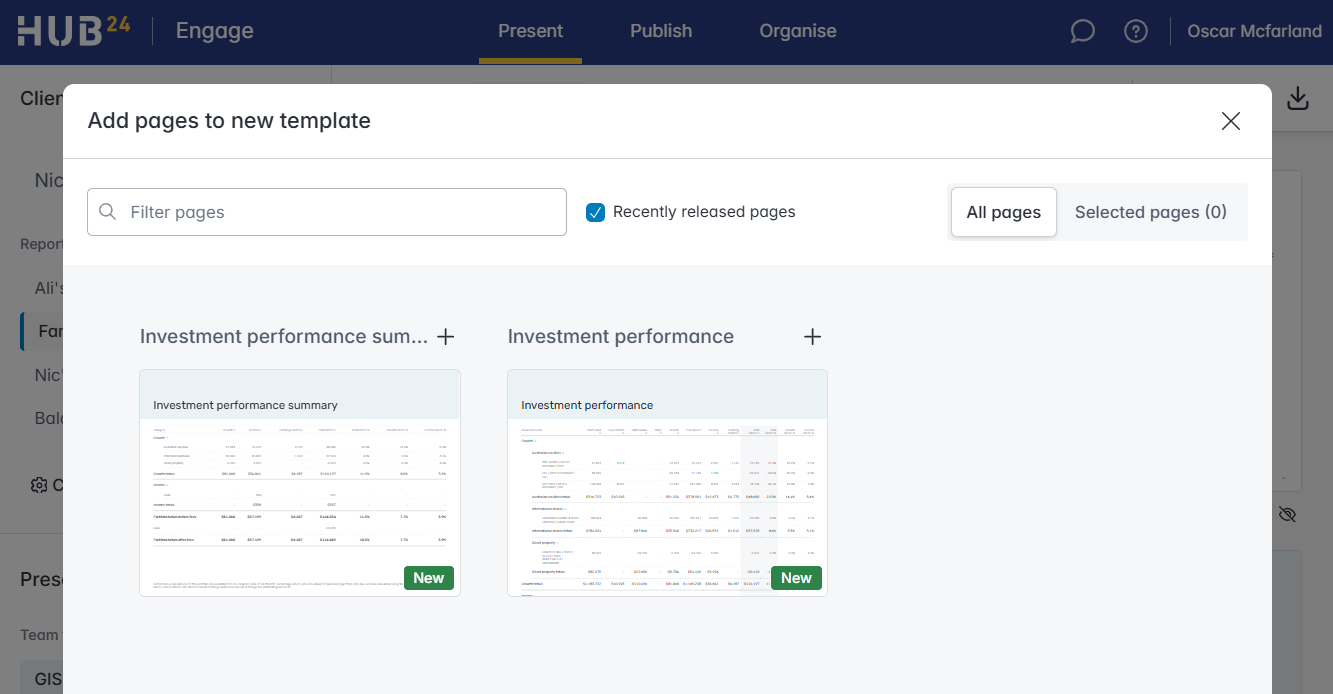Screen dimensions: 1333x694
Task: Click the magnifier icon in the filter field
Action: point(107,211)
